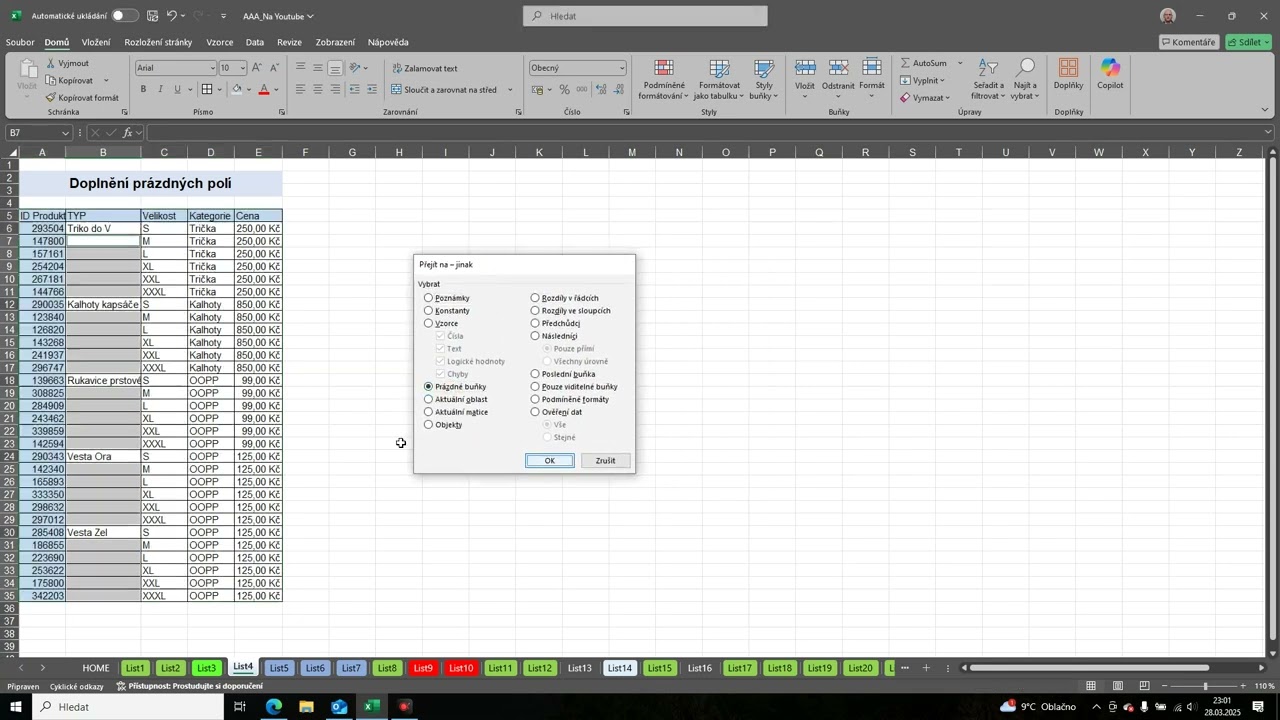Click the percent style icon
Screen dimensions: 1280x720
[565, 89]
